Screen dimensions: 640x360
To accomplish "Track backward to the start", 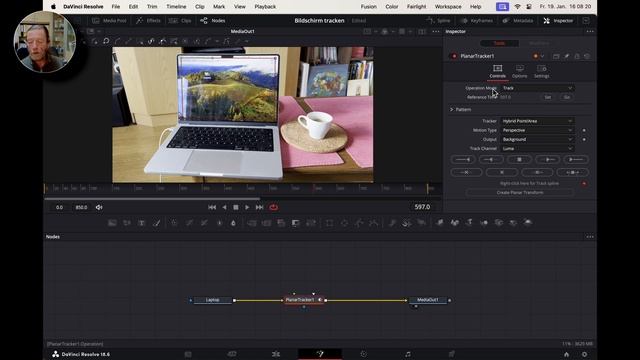I will point(463,160).
